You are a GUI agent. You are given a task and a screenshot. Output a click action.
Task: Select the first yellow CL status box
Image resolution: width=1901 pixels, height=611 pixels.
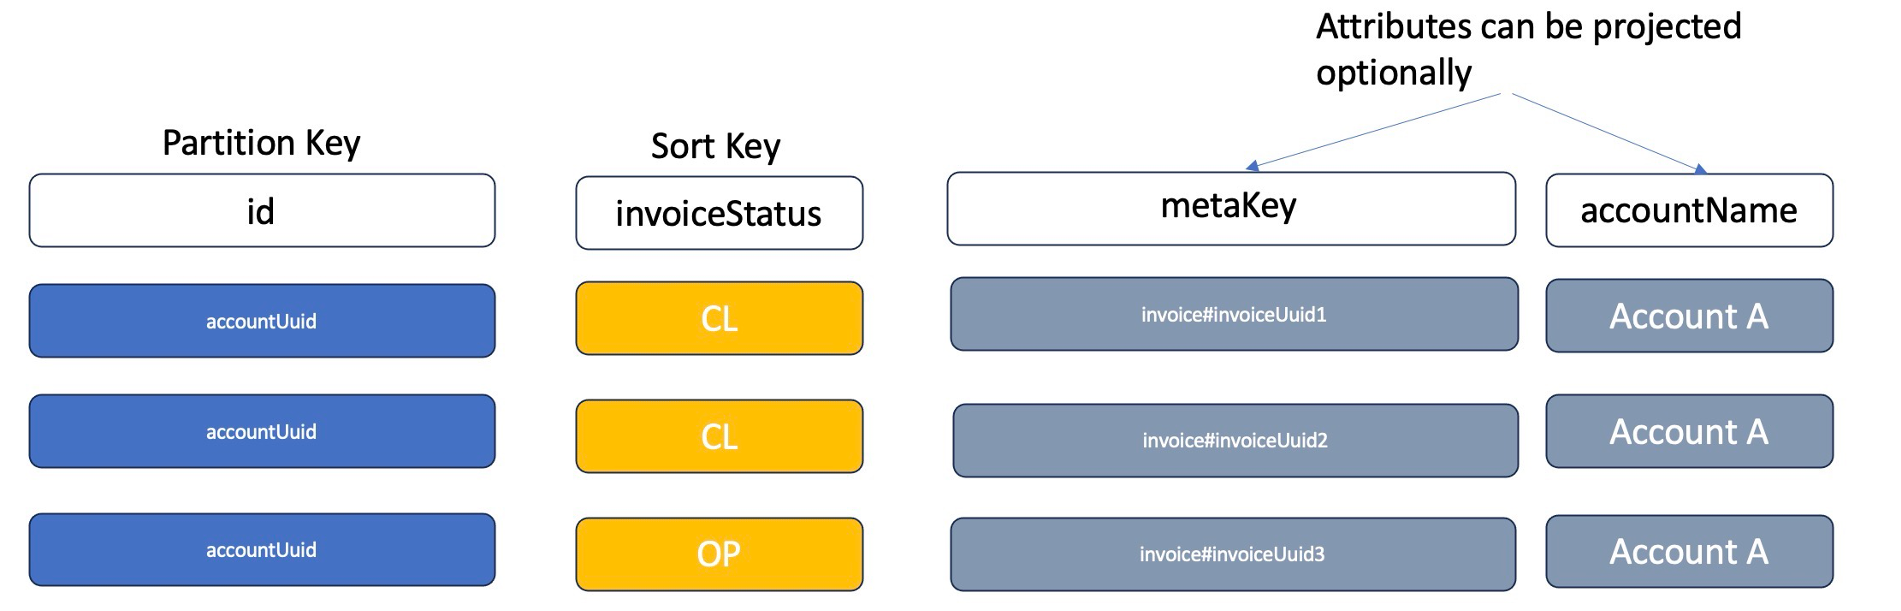(x=719, y=318)
